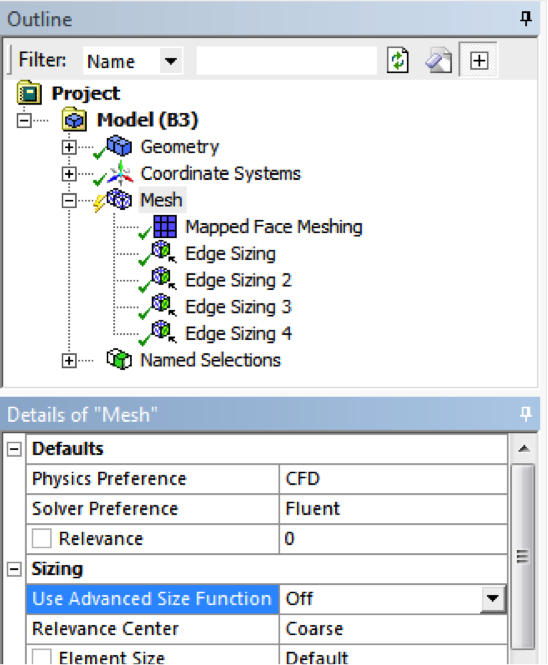Screen dimensions: 548x665
Task: Toggle the Element Size parameter checkbox
Action: pos(42,657)
